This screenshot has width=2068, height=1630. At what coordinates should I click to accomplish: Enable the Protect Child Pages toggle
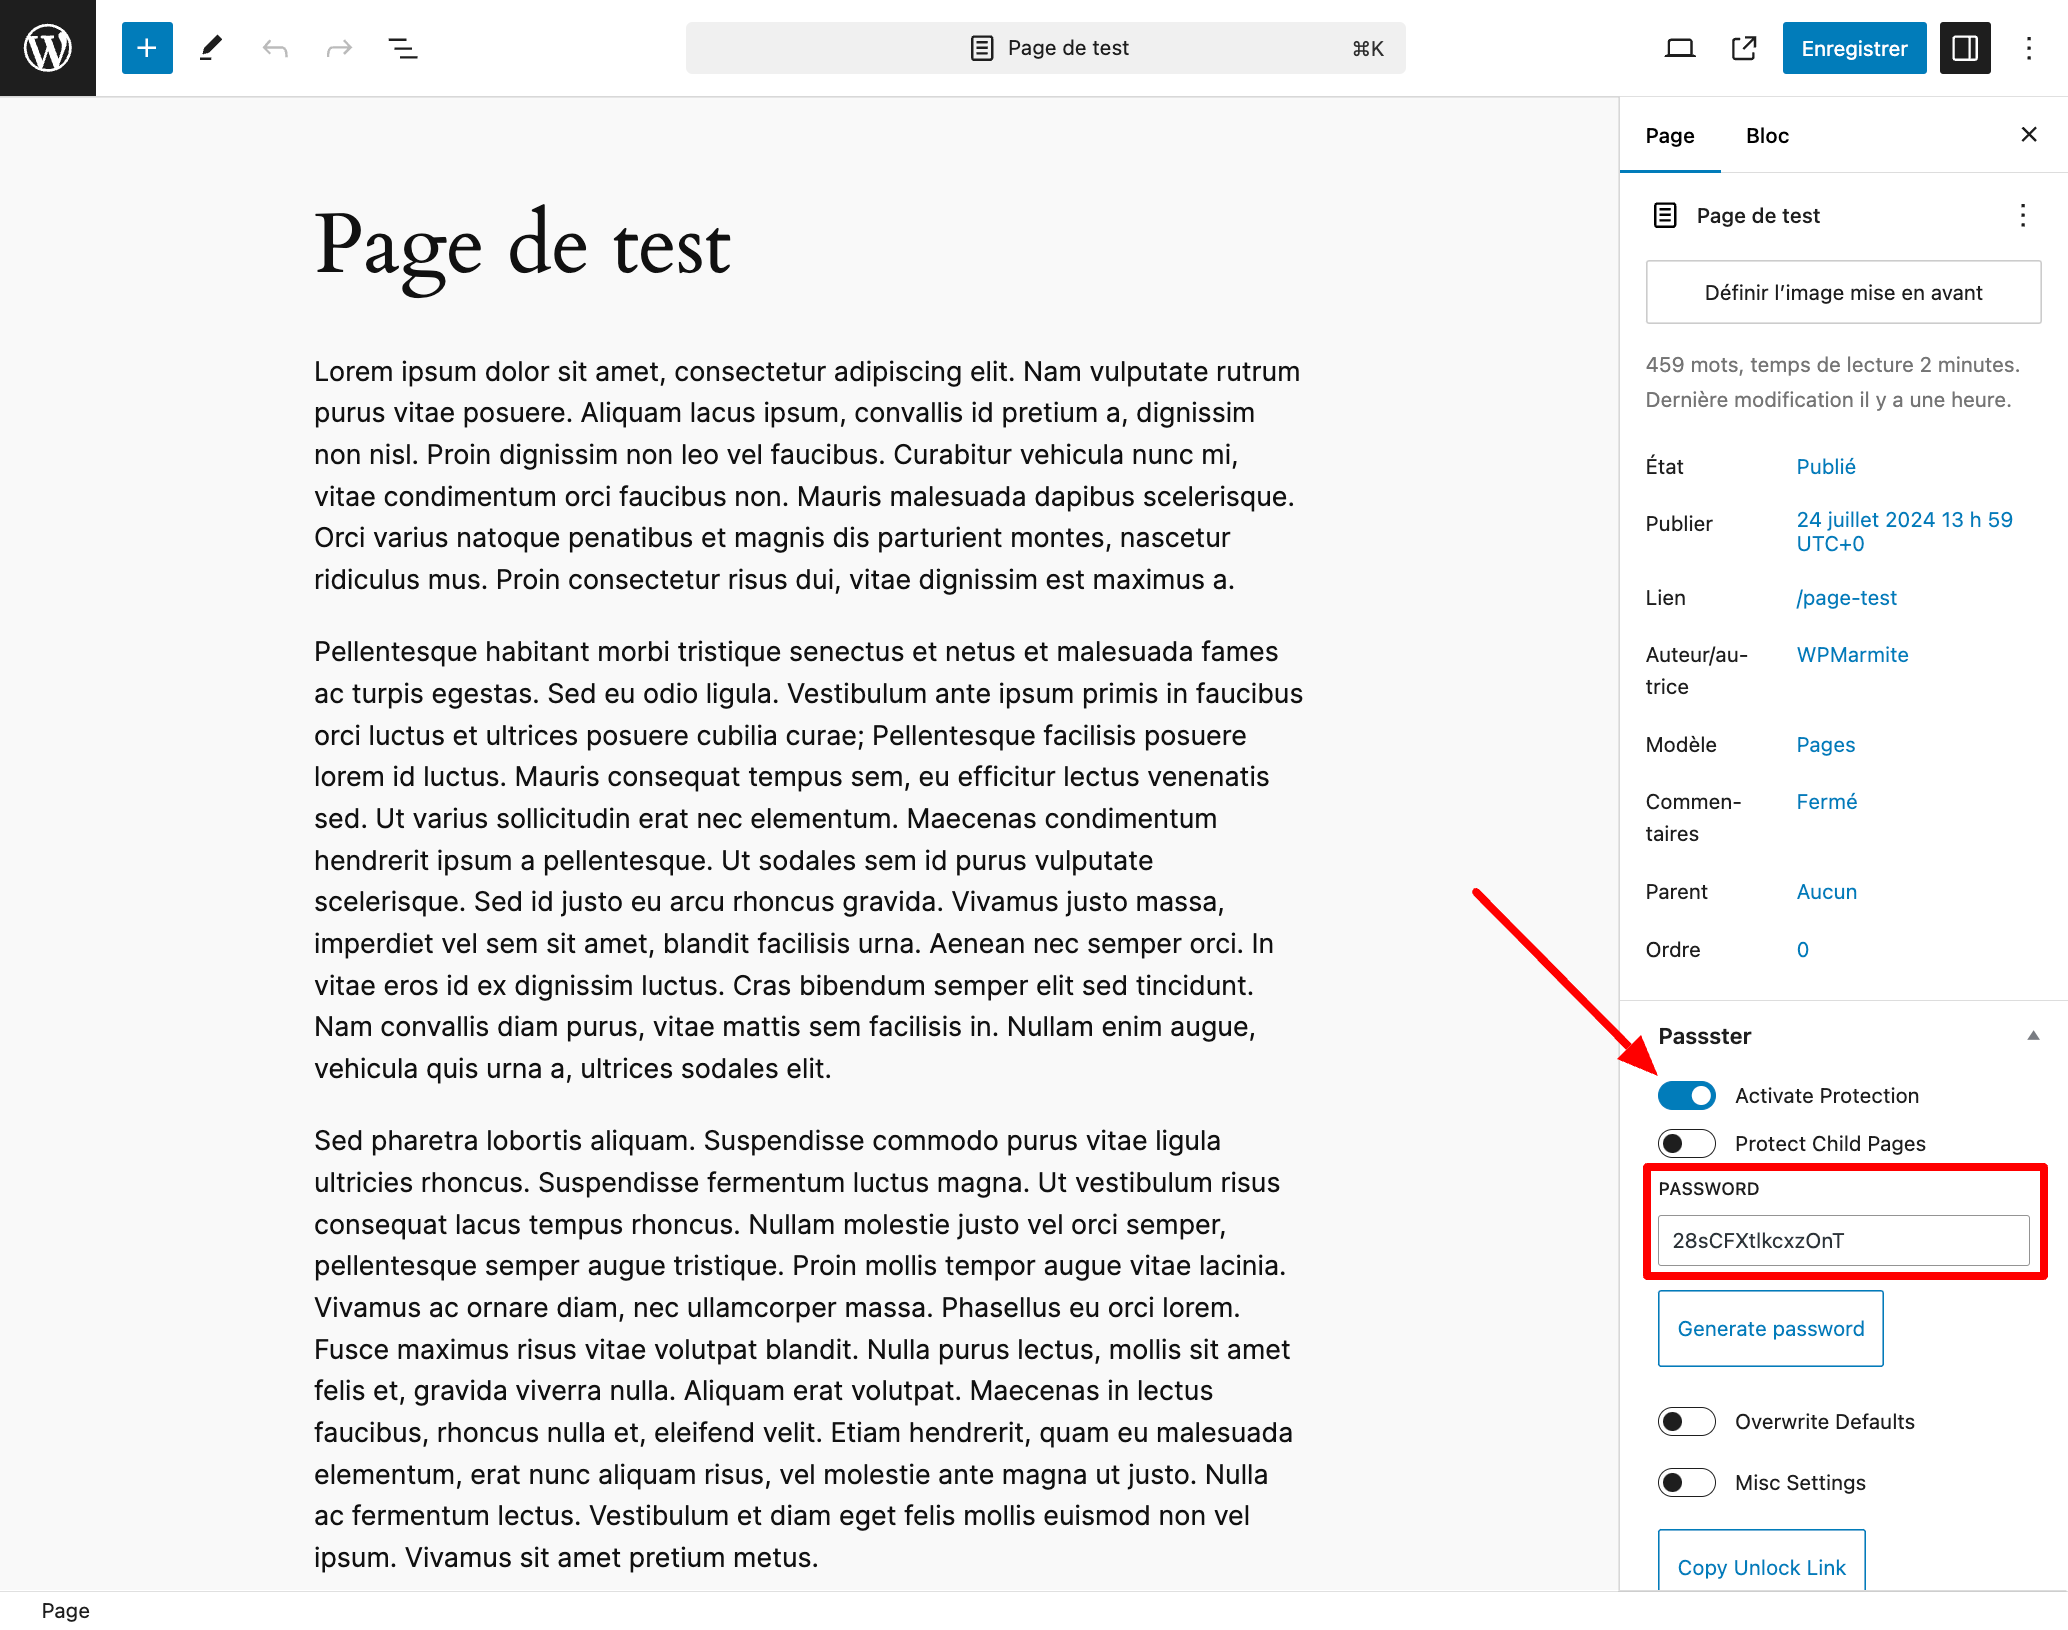[1686, 1143]
